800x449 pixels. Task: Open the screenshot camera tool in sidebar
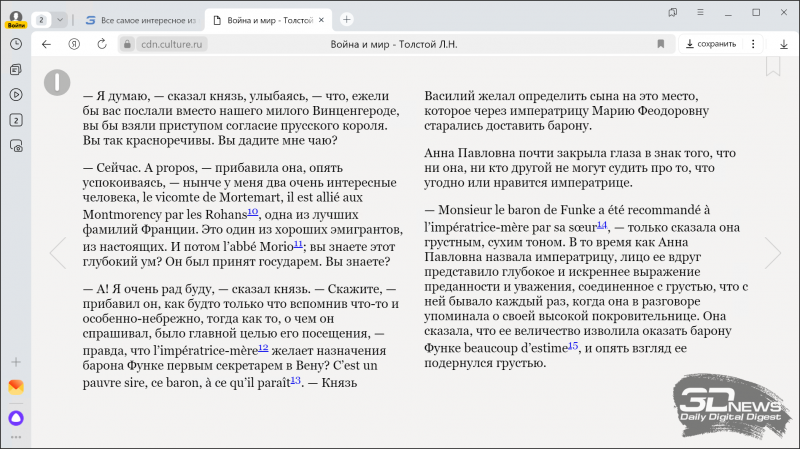(16, 146)
